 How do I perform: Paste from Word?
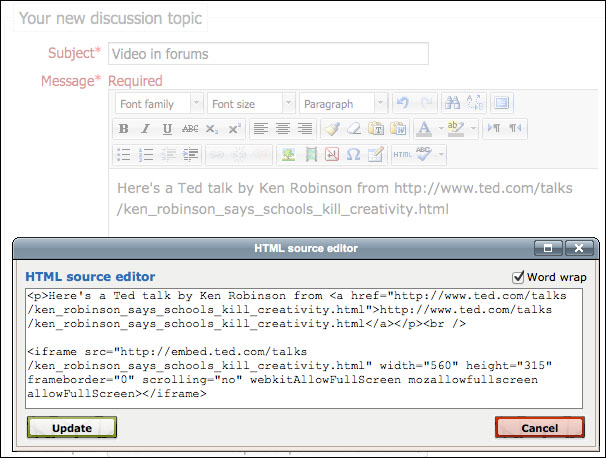(x=398, y=129)
